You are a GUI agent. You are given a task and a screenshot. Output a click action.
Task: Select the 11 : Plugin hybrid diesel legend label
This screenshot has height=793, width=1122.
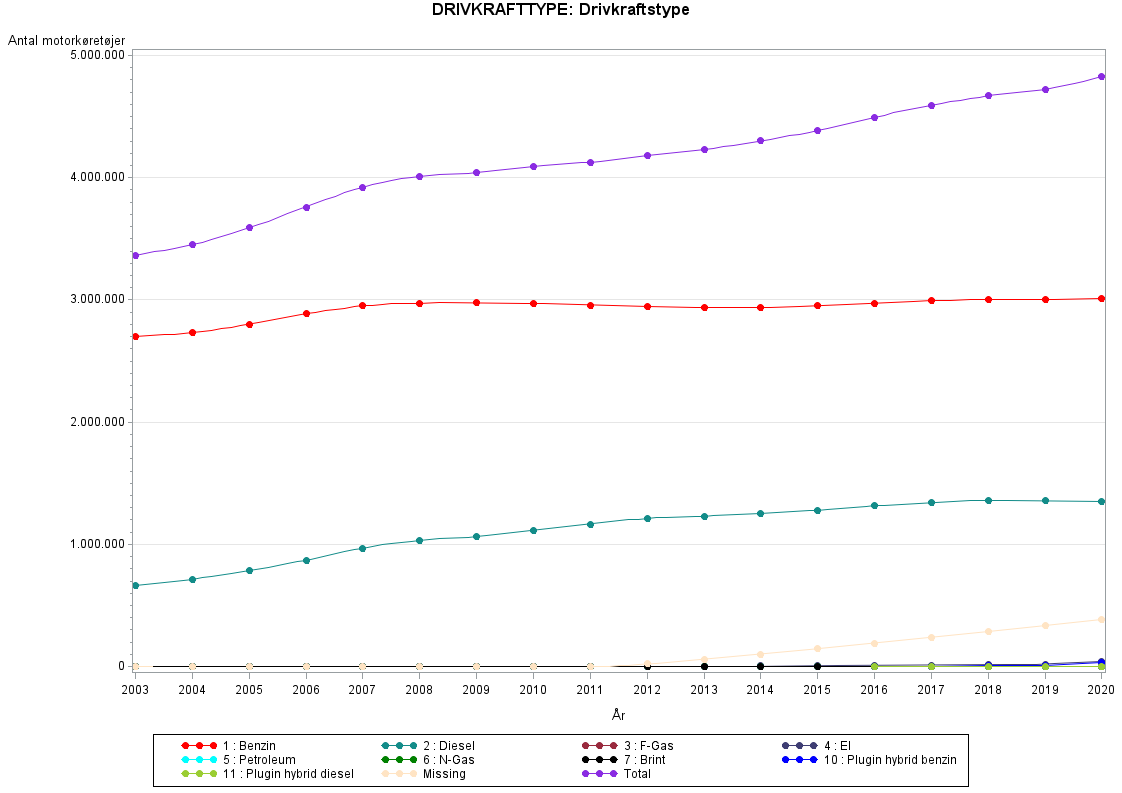click(x=288, y=774)
